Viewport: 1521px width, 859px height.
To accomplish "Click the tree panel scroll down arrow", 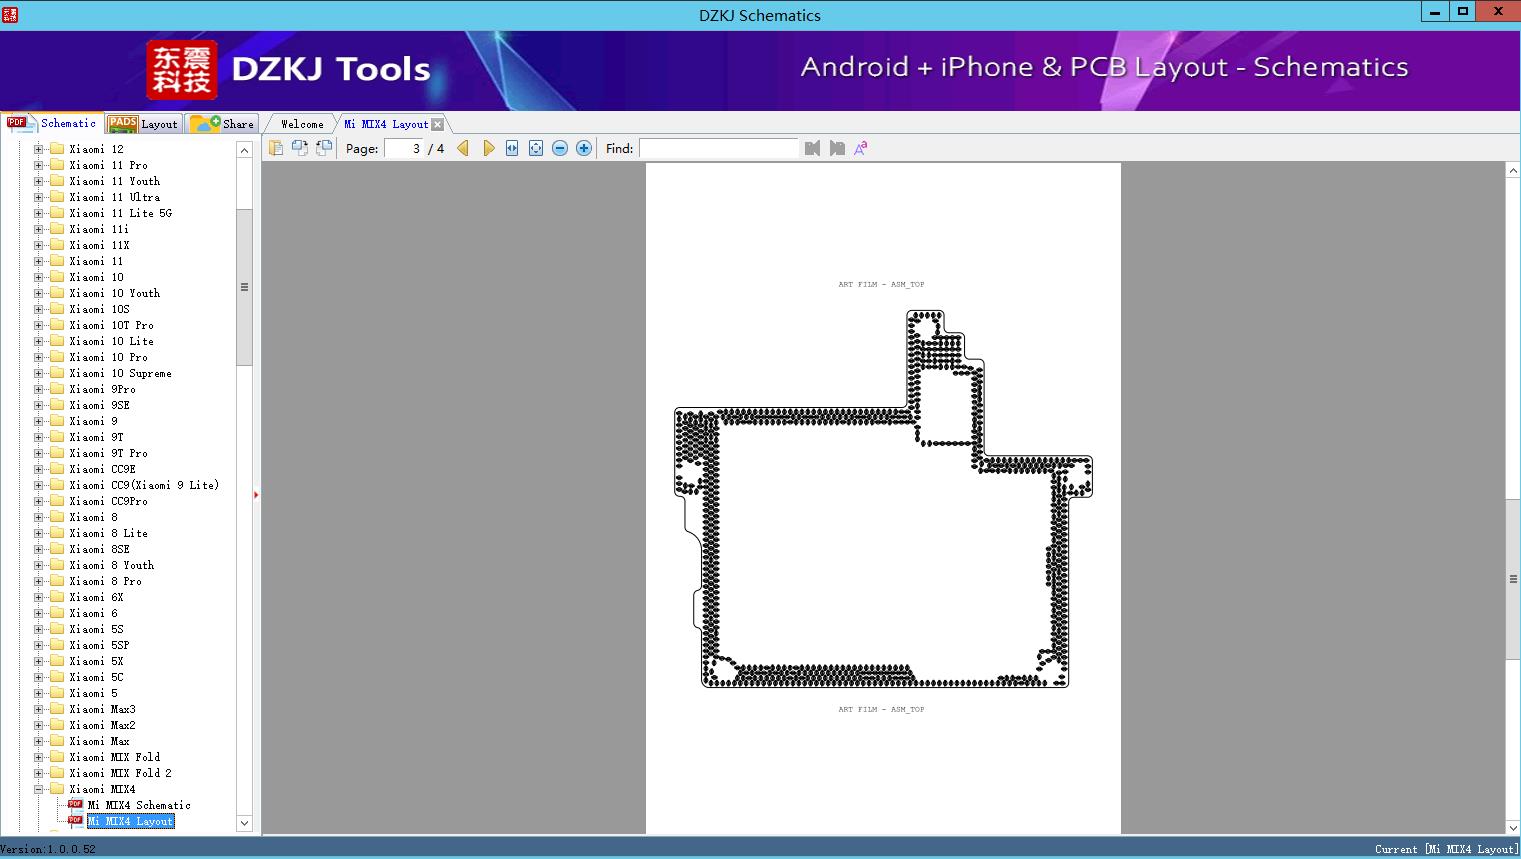I will point(244,823).
